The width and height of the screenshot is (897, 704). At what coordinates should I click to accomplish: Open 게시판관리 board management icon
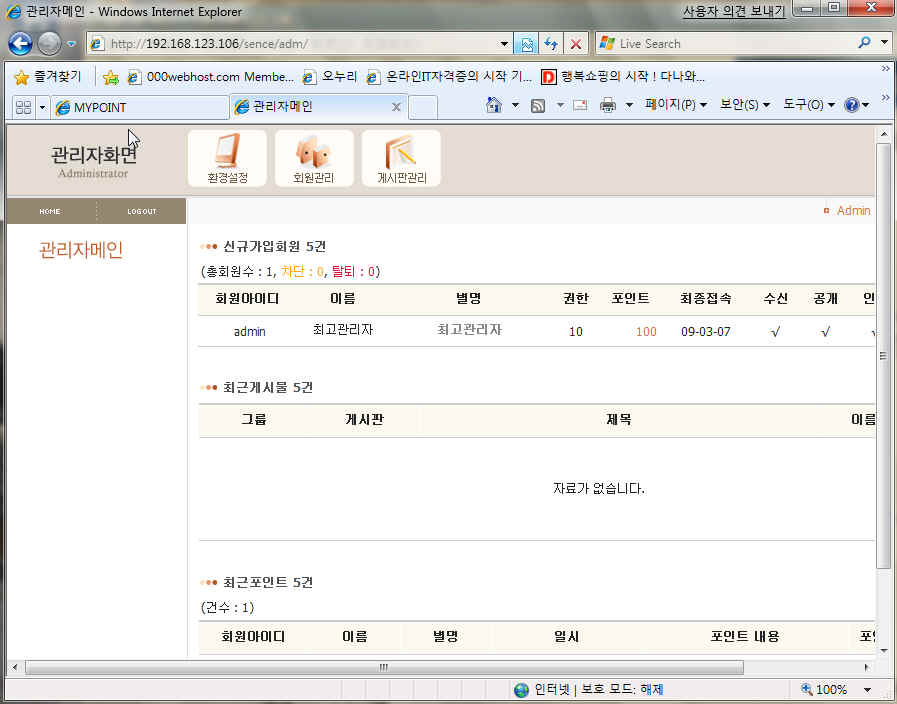(401, 158)
